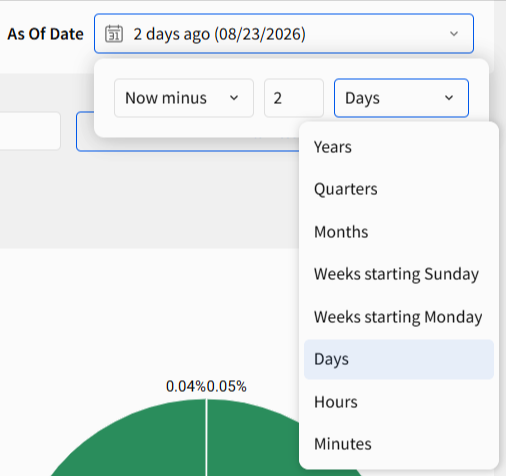Open the 'Now minus' dropdown
Image resolution: width=506 pixels, height=476 pixels.
(184, 98)
